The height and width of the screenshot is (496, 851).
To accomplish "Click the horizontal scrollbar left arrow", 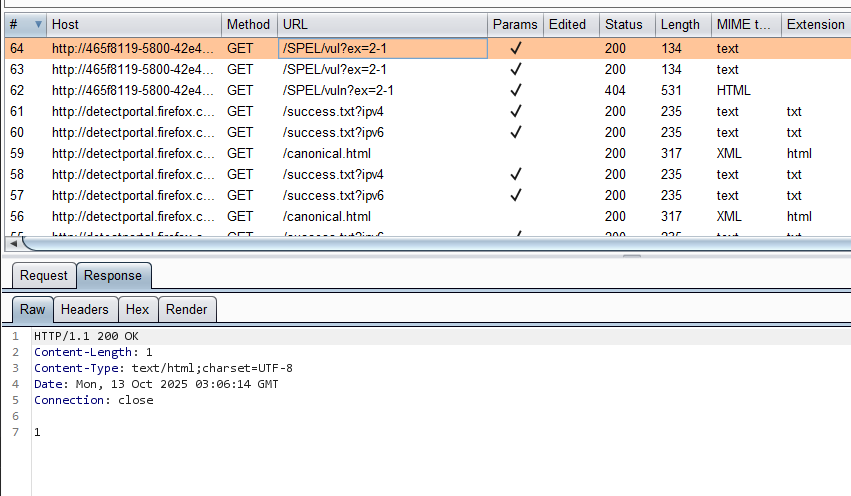I will tap(14, 244).
